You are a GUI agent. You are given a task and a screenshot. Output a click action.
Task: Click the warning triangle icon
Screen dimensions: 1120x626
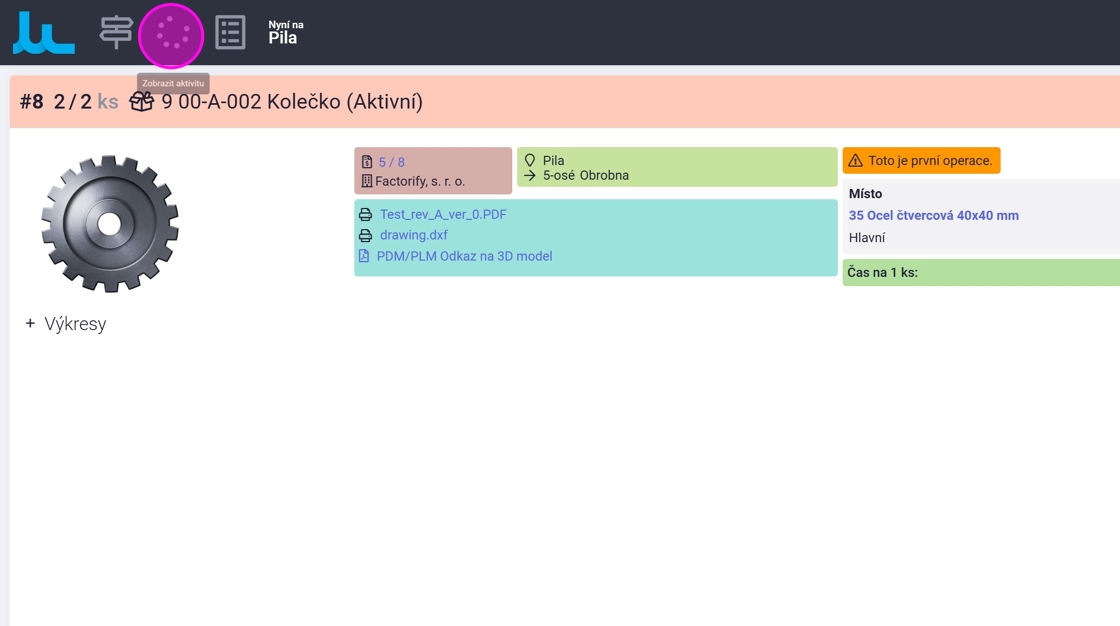point(855,161)
